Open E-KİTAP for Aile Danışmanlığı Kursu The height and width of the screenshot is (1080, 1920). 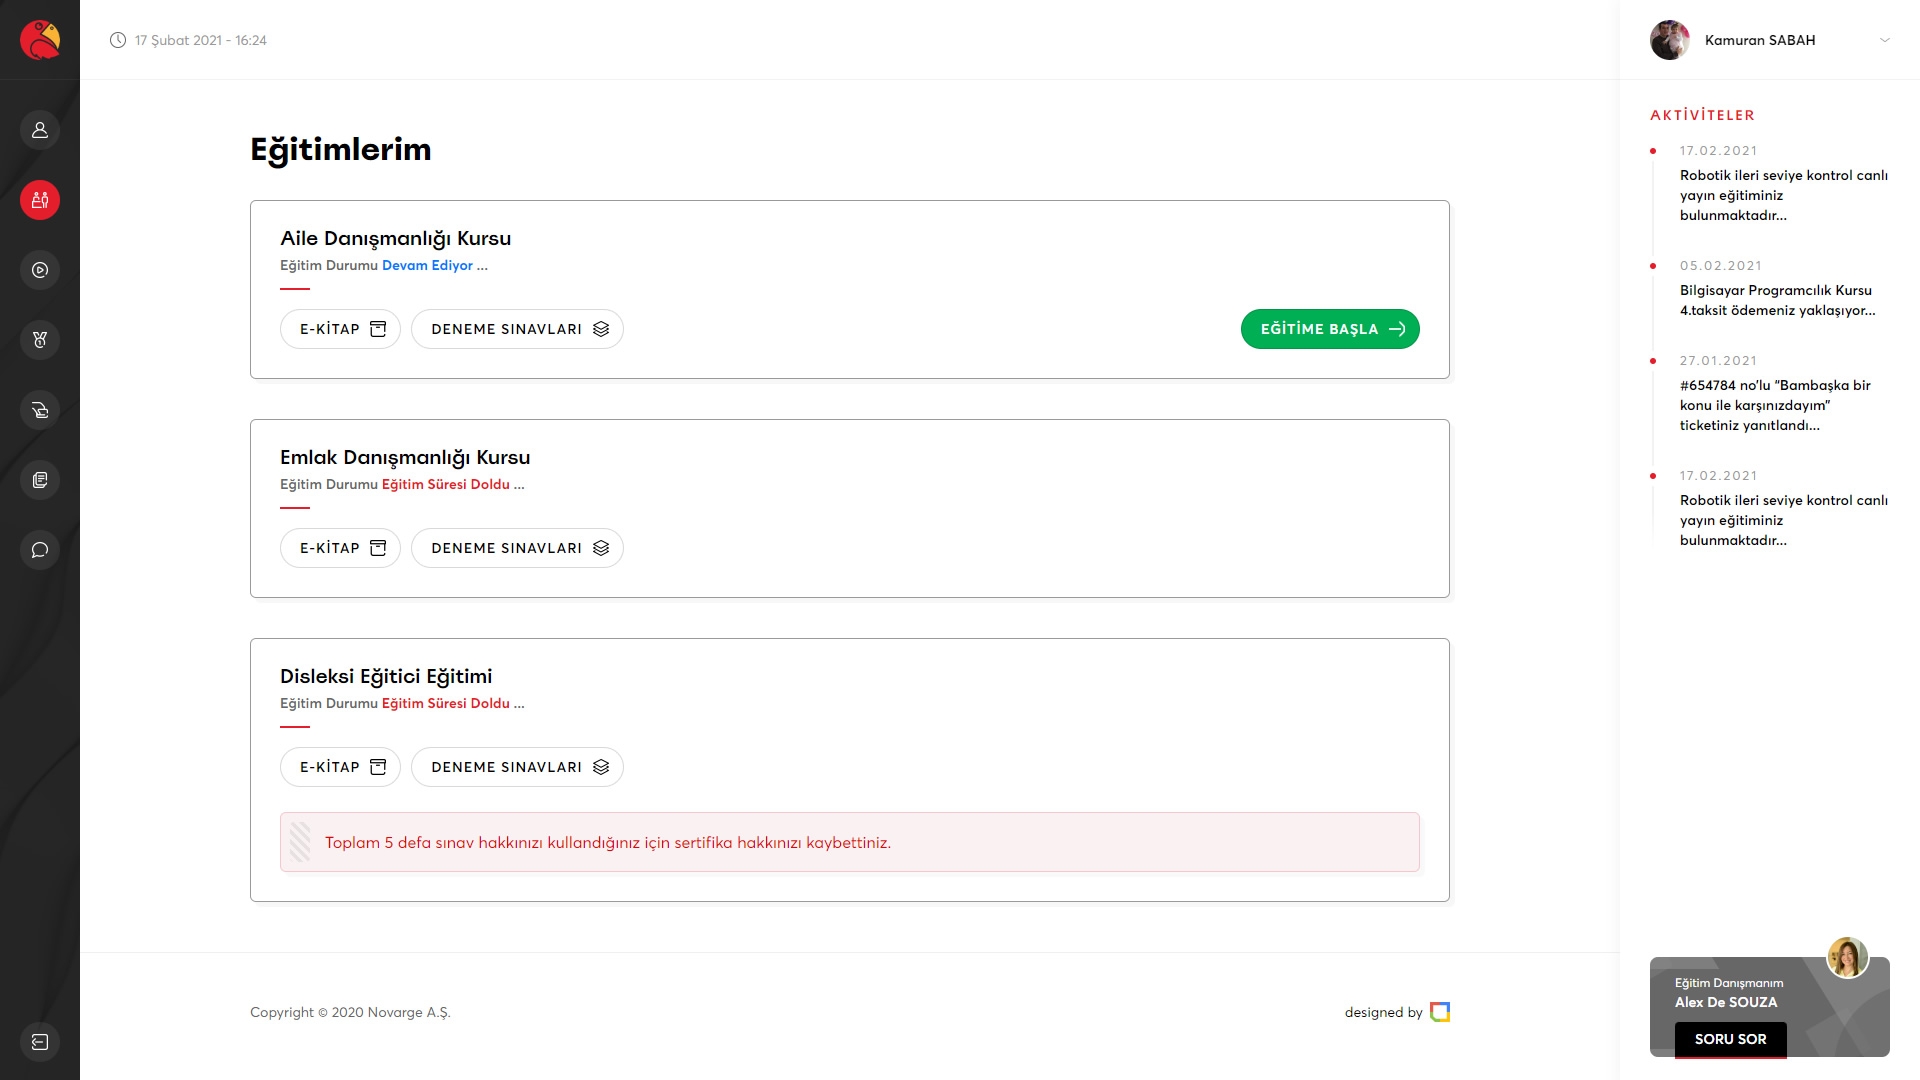340,329
